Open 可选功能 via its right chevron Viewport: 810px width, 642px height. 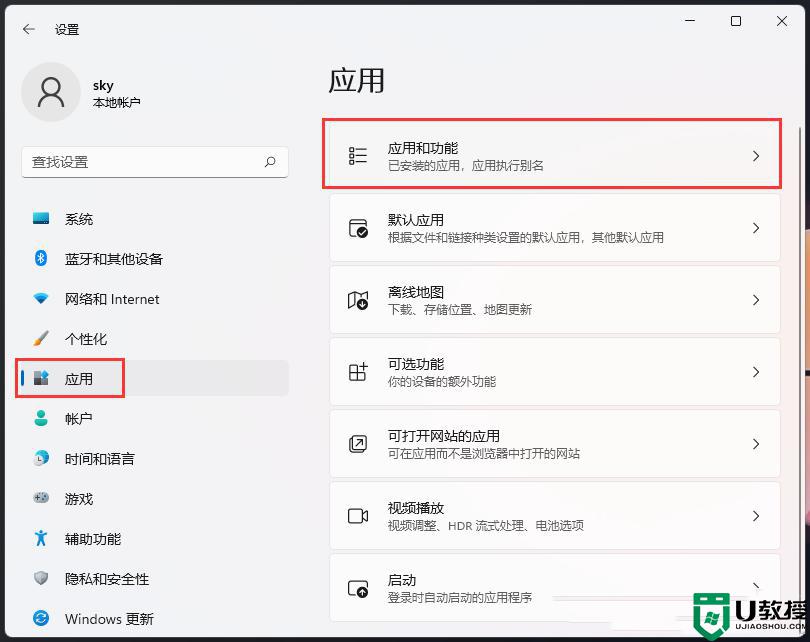tap(756, 372)
